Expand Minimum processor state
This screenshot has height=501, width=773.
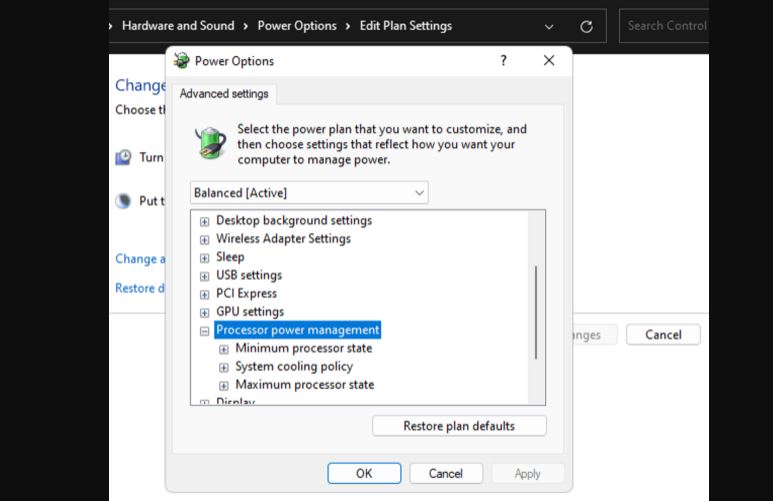click(223, 350)
